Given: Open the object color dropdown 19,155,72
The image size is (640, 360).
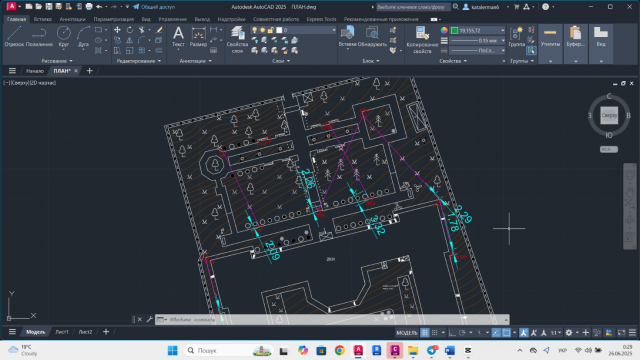Looking at the screenshot, I should 478,30.
